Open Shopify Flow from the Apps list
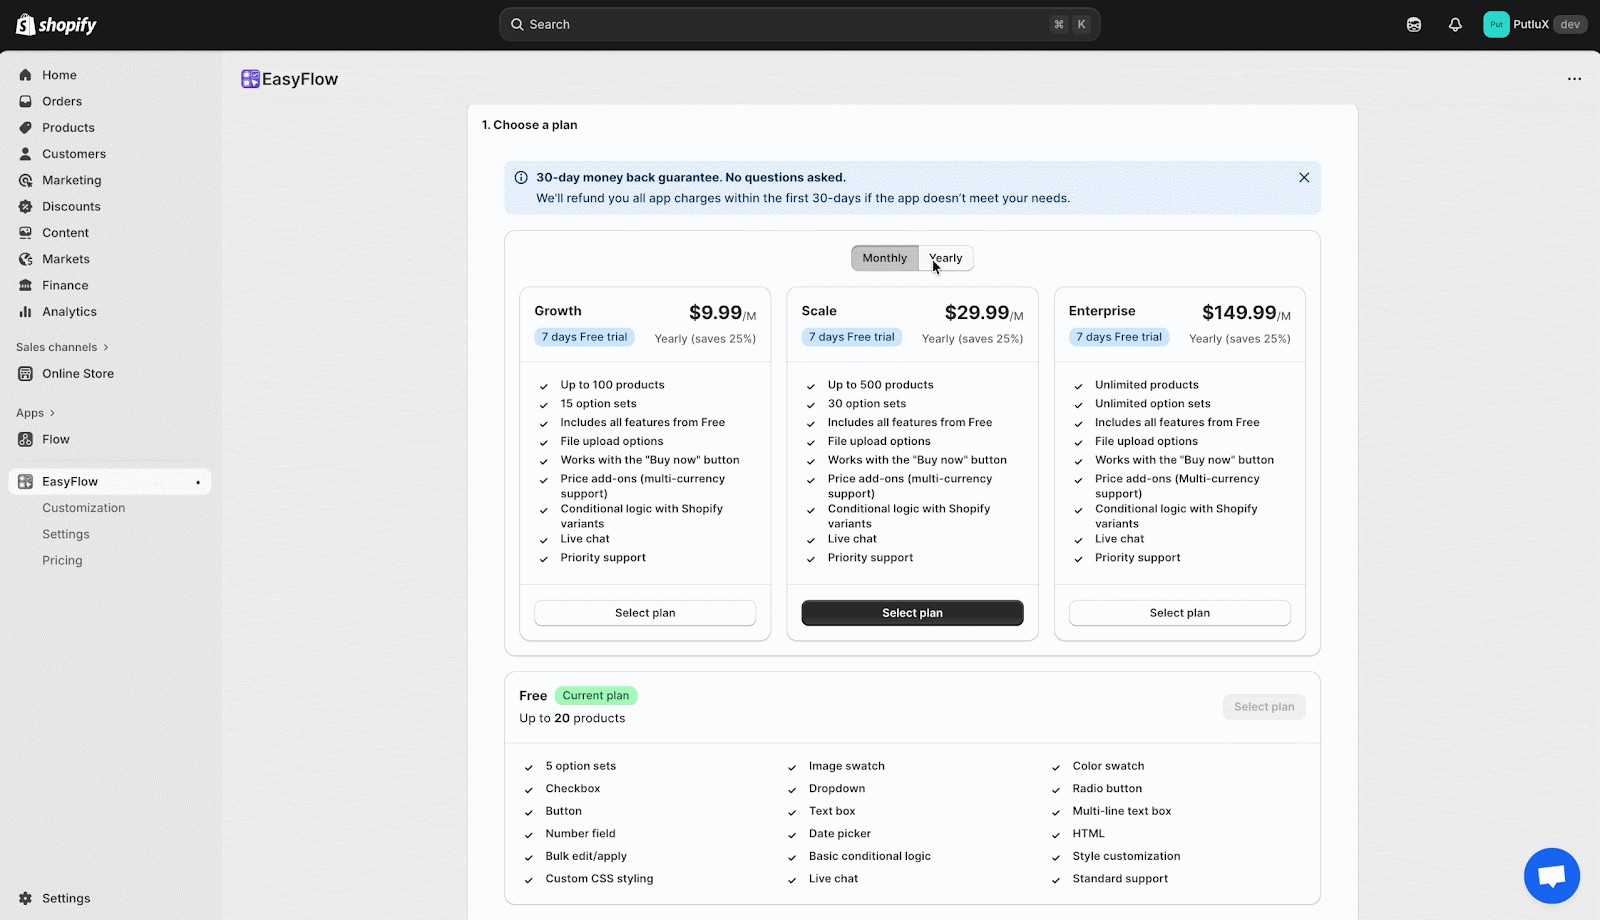Viewport: 1600px width, 920px height. (x=55, y=439)
